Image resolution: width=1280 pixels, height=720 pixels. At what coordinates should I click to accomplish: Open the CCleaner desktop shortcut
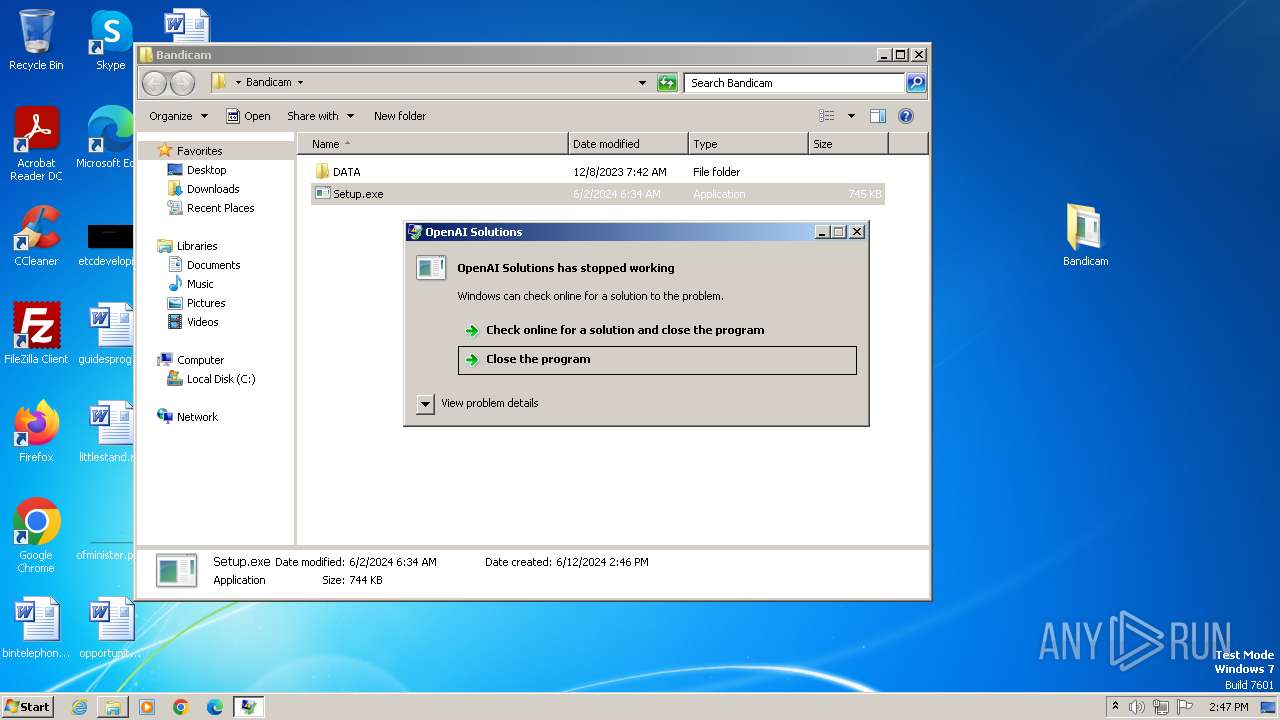tap(36, 236)
